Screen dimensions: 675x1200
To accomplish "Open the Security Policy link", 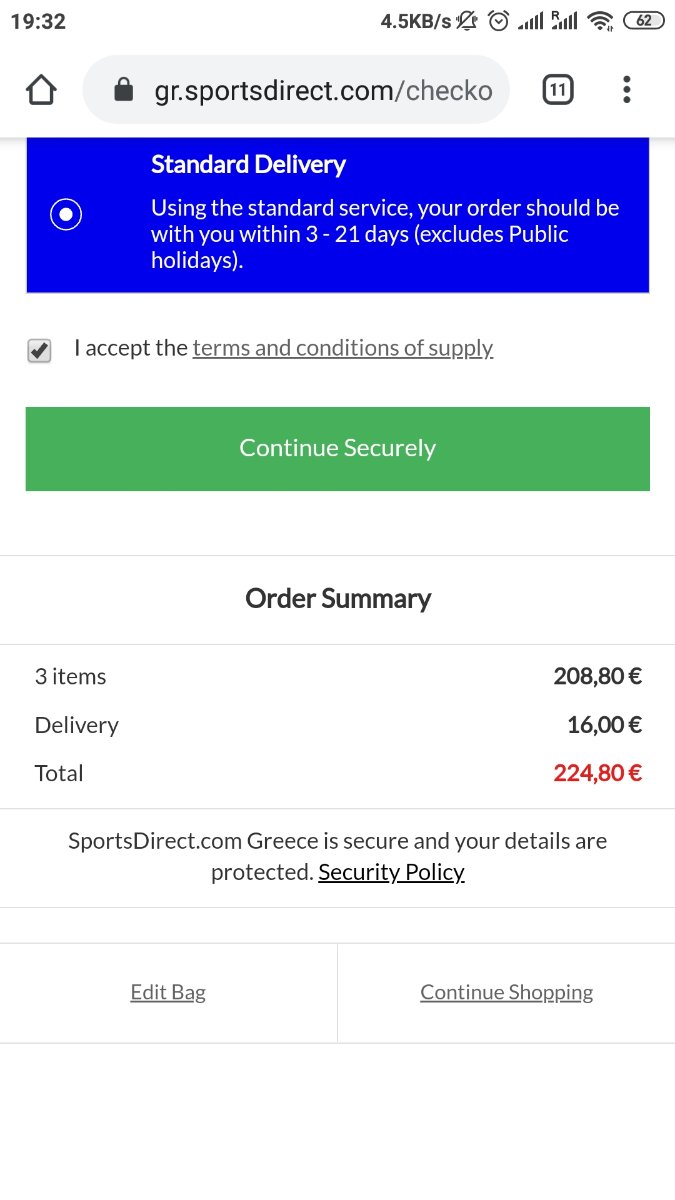I will pyautogui.click(x=392, y=872).
